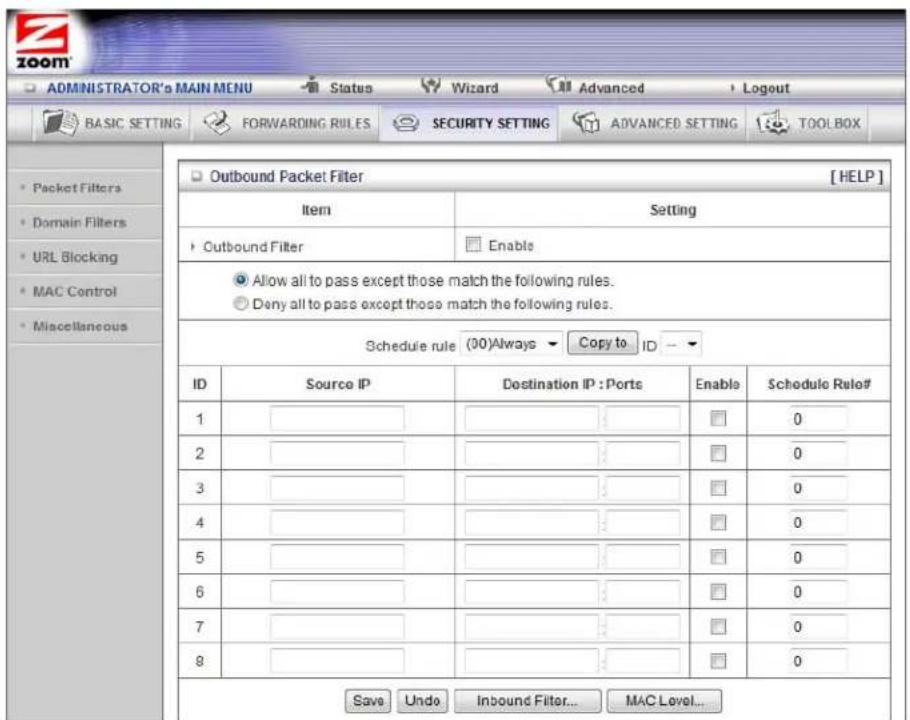The height and width of the screenshot is (720, 910).
Task: Tick Enable checkbox for rule ID 4
Action: [x=718, y=523]
